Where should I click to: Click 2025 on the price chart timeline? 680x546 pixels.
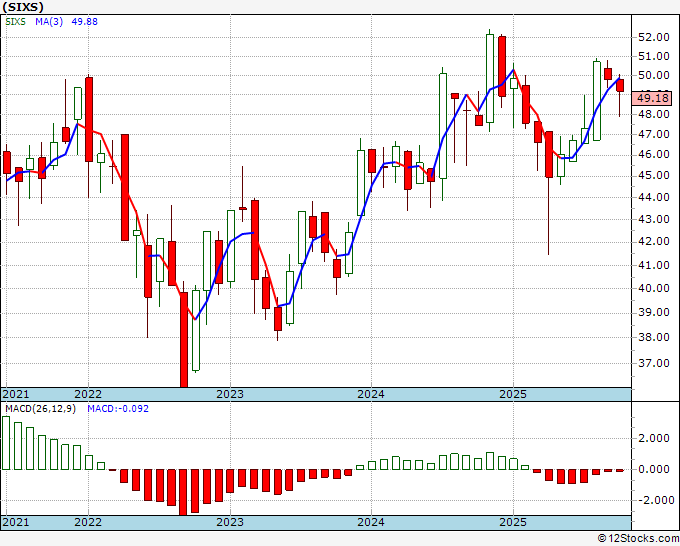(513, 394)
